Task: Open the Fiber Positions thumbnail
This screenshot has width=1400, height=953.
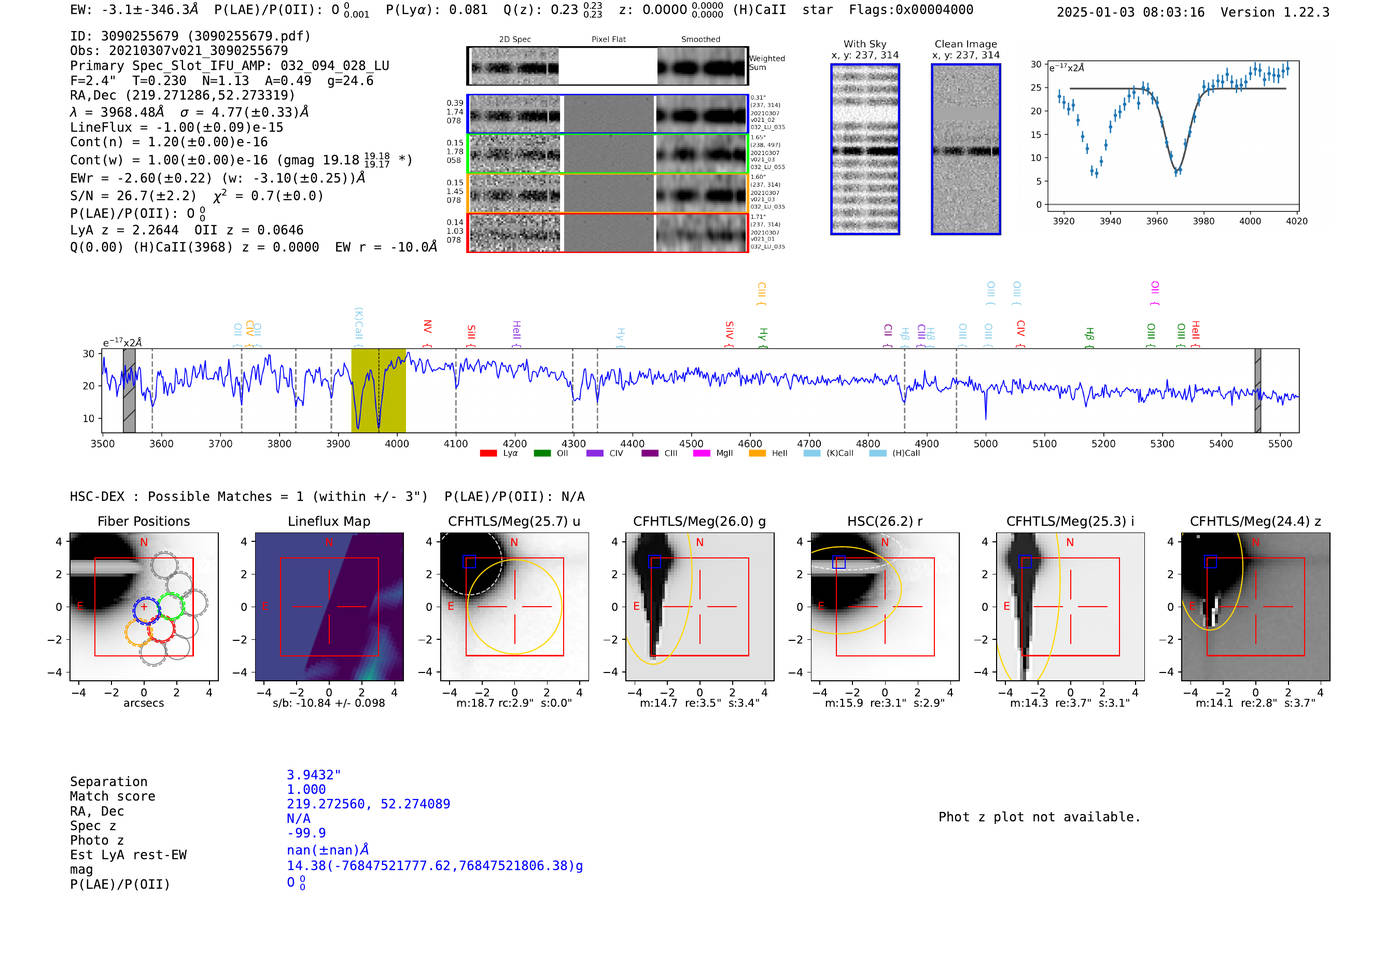Action: [144, 607]
